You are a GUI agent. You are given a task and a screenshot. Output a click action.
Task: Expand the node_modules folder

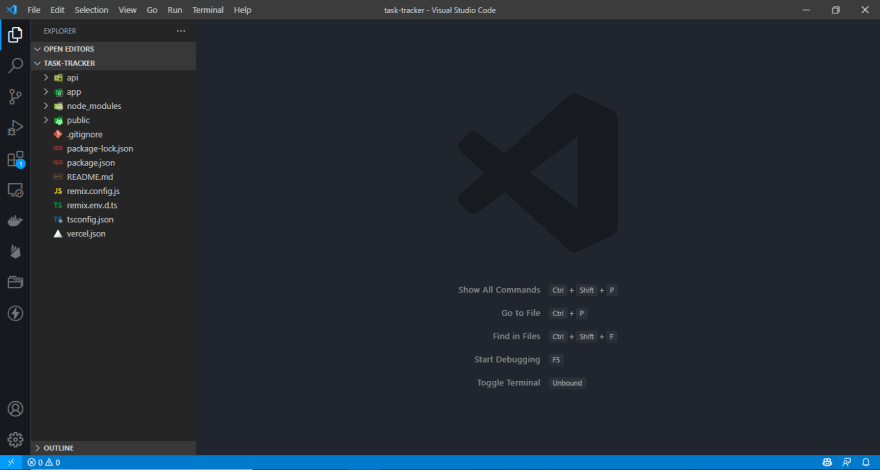[x=113, y=106]
